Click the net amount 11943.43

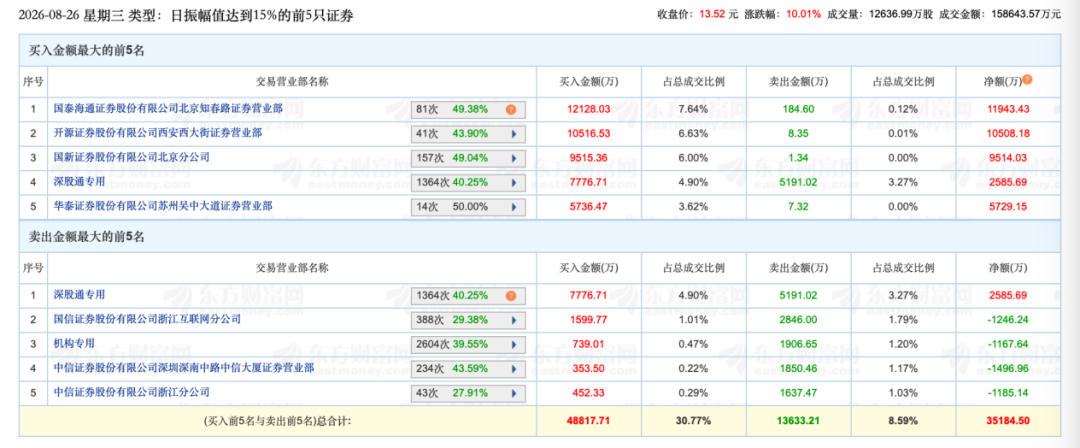click(x=1008, y=109)
